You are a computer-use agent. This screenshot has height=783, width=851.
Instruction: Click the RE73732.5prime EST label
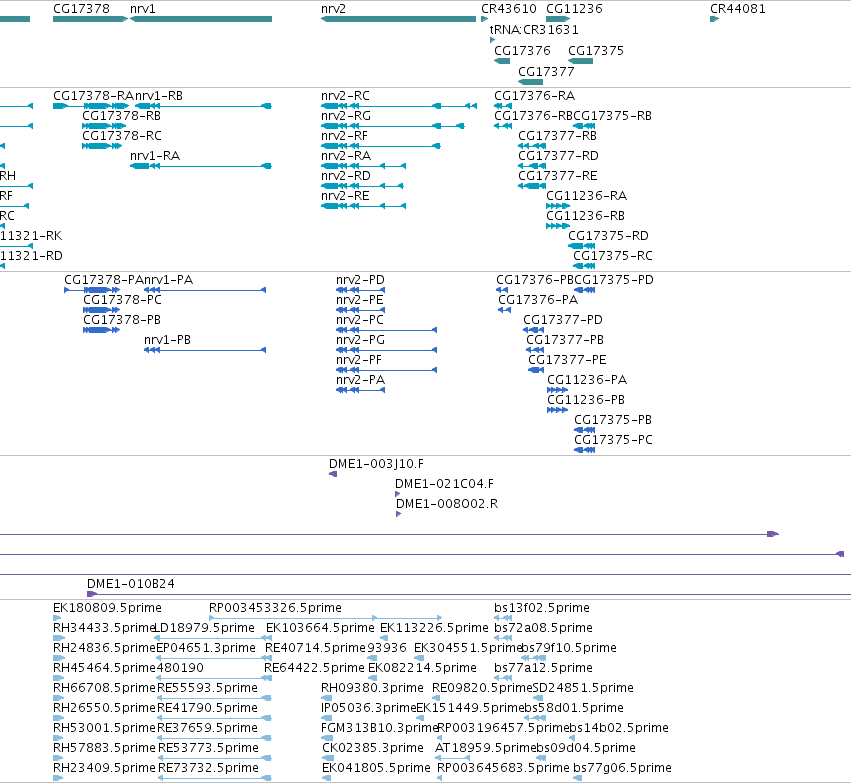click(208, 767)
